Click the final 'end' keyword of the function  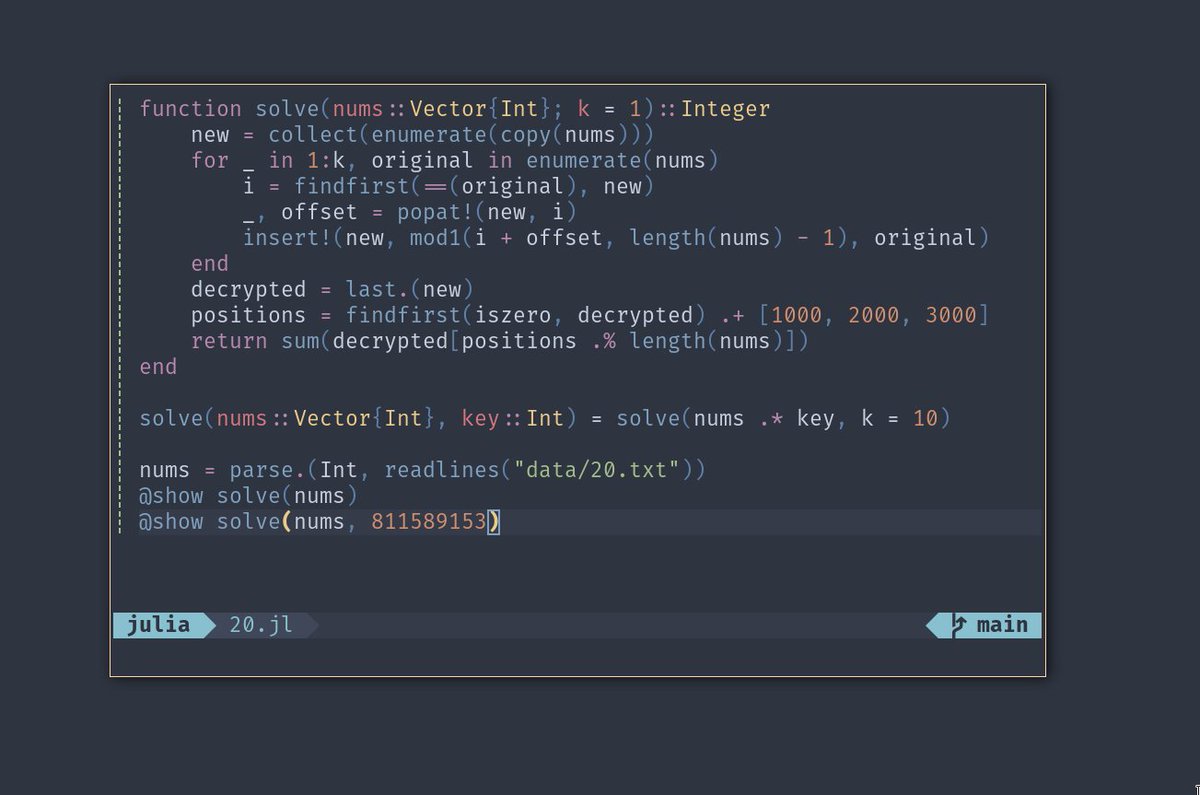tap(157, 366)
